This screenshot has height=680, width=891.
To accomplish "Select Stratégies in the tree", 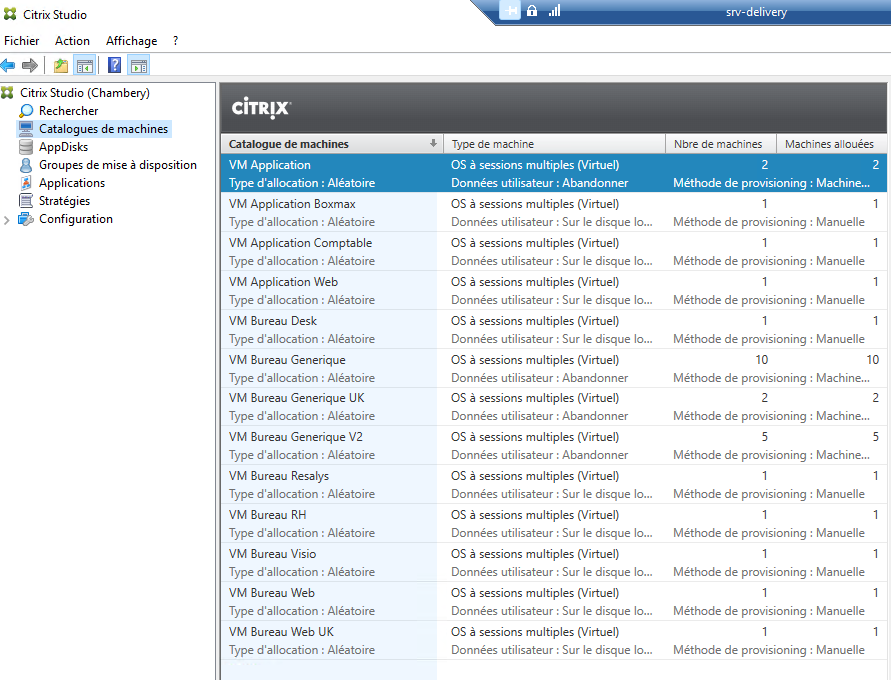I will 64,201.
